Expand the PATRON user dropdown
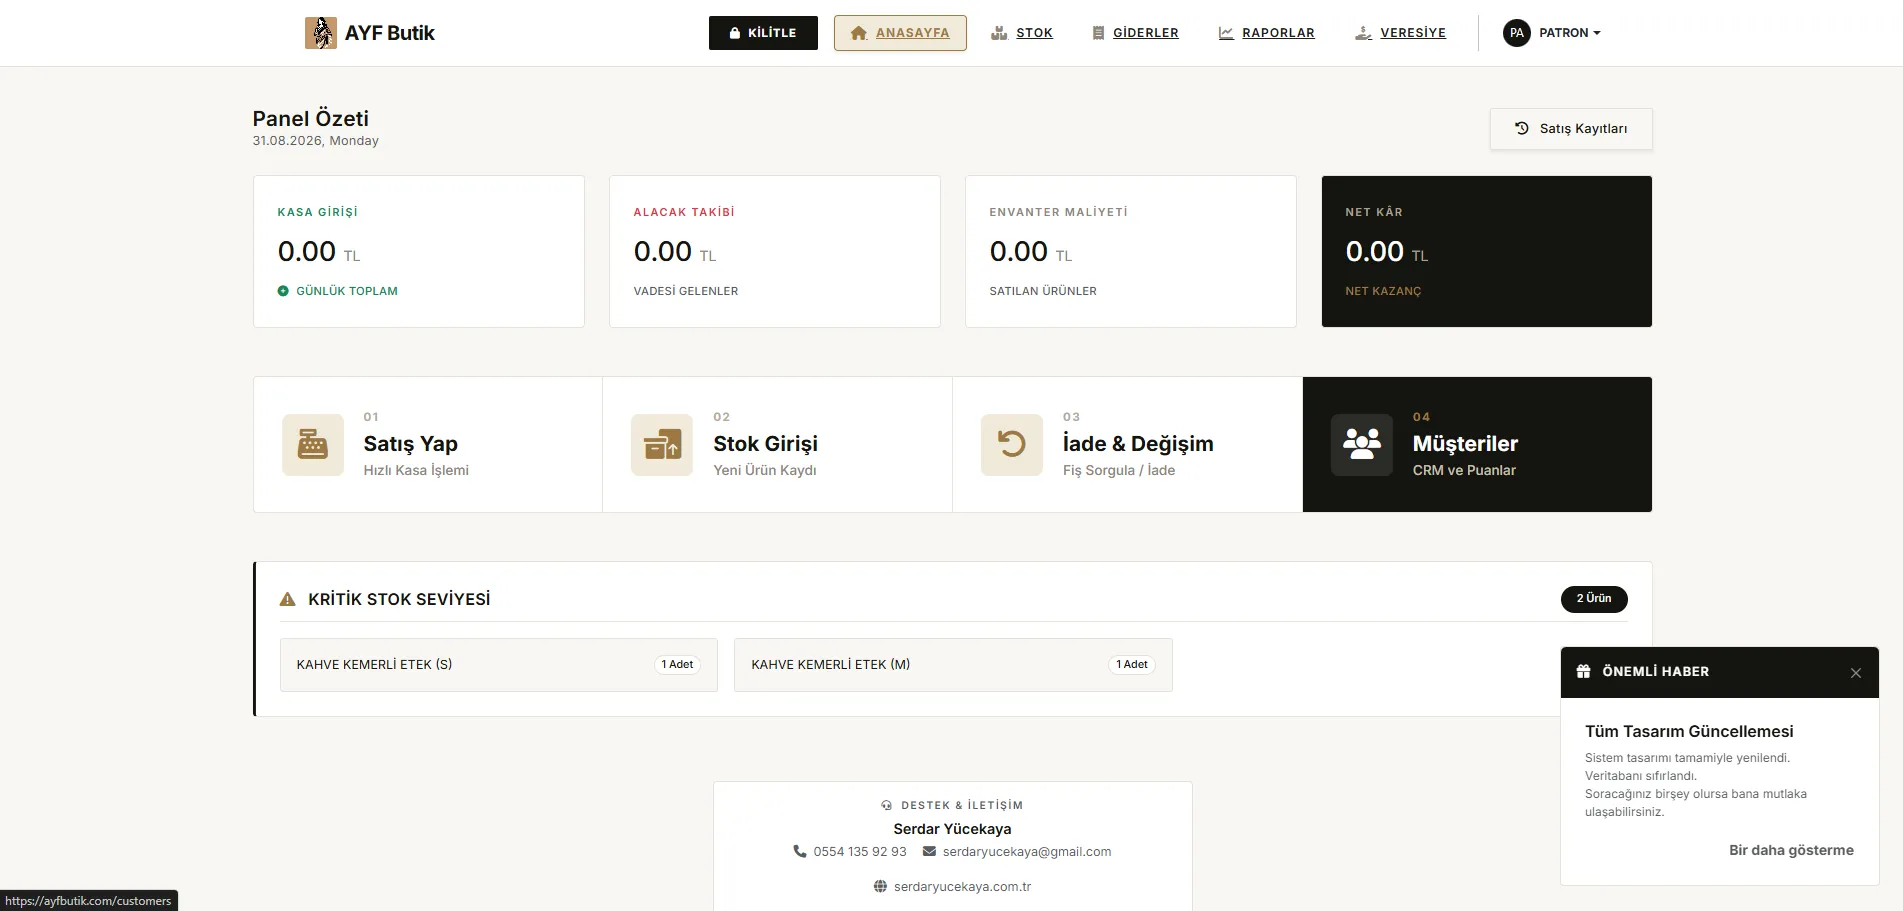The width and height of the screenshot is (1903, 911). tap(1552, 33)
